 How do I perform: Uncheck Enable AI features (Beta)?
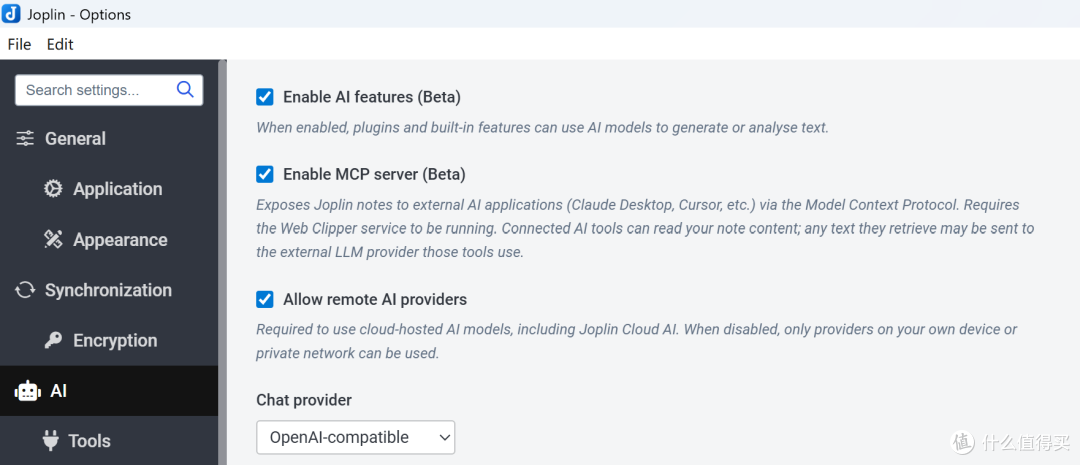pyautogui.click(x=264, y=97)
